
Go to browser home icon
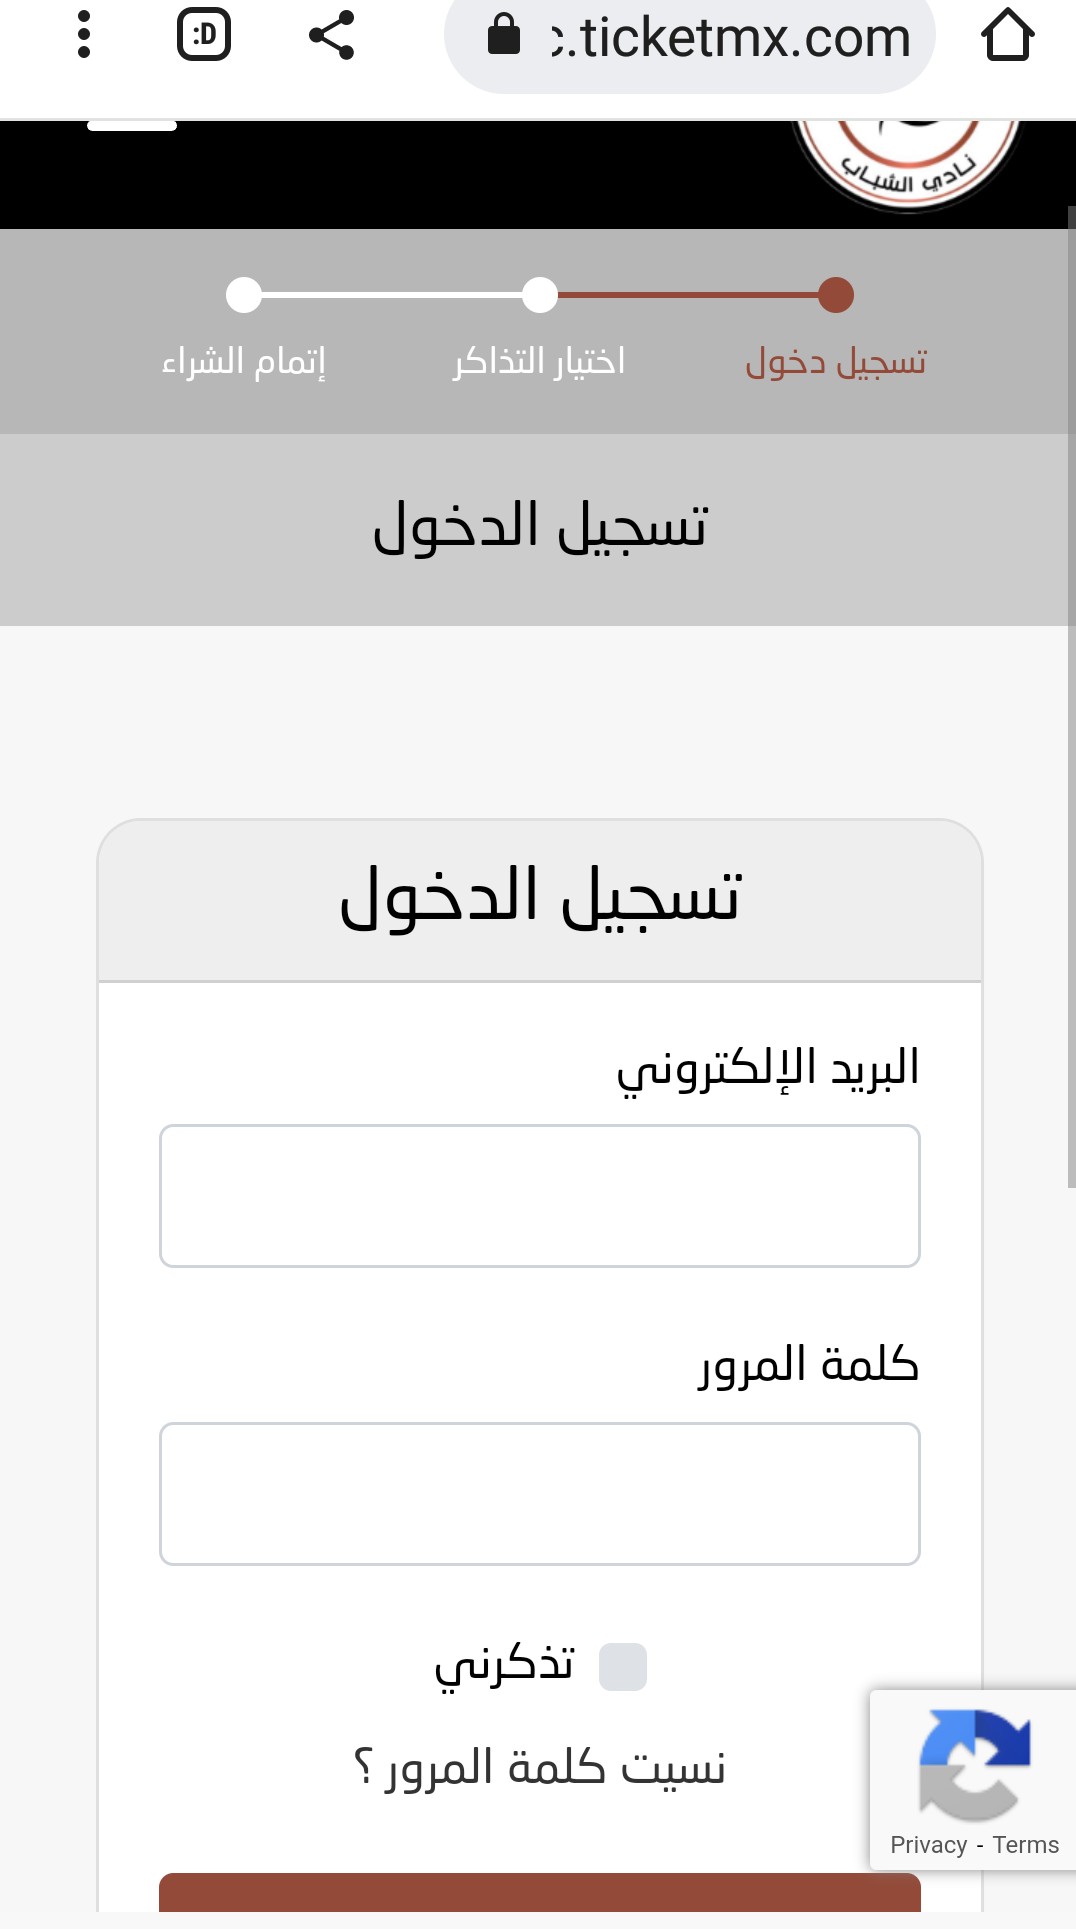[1007, 35]
